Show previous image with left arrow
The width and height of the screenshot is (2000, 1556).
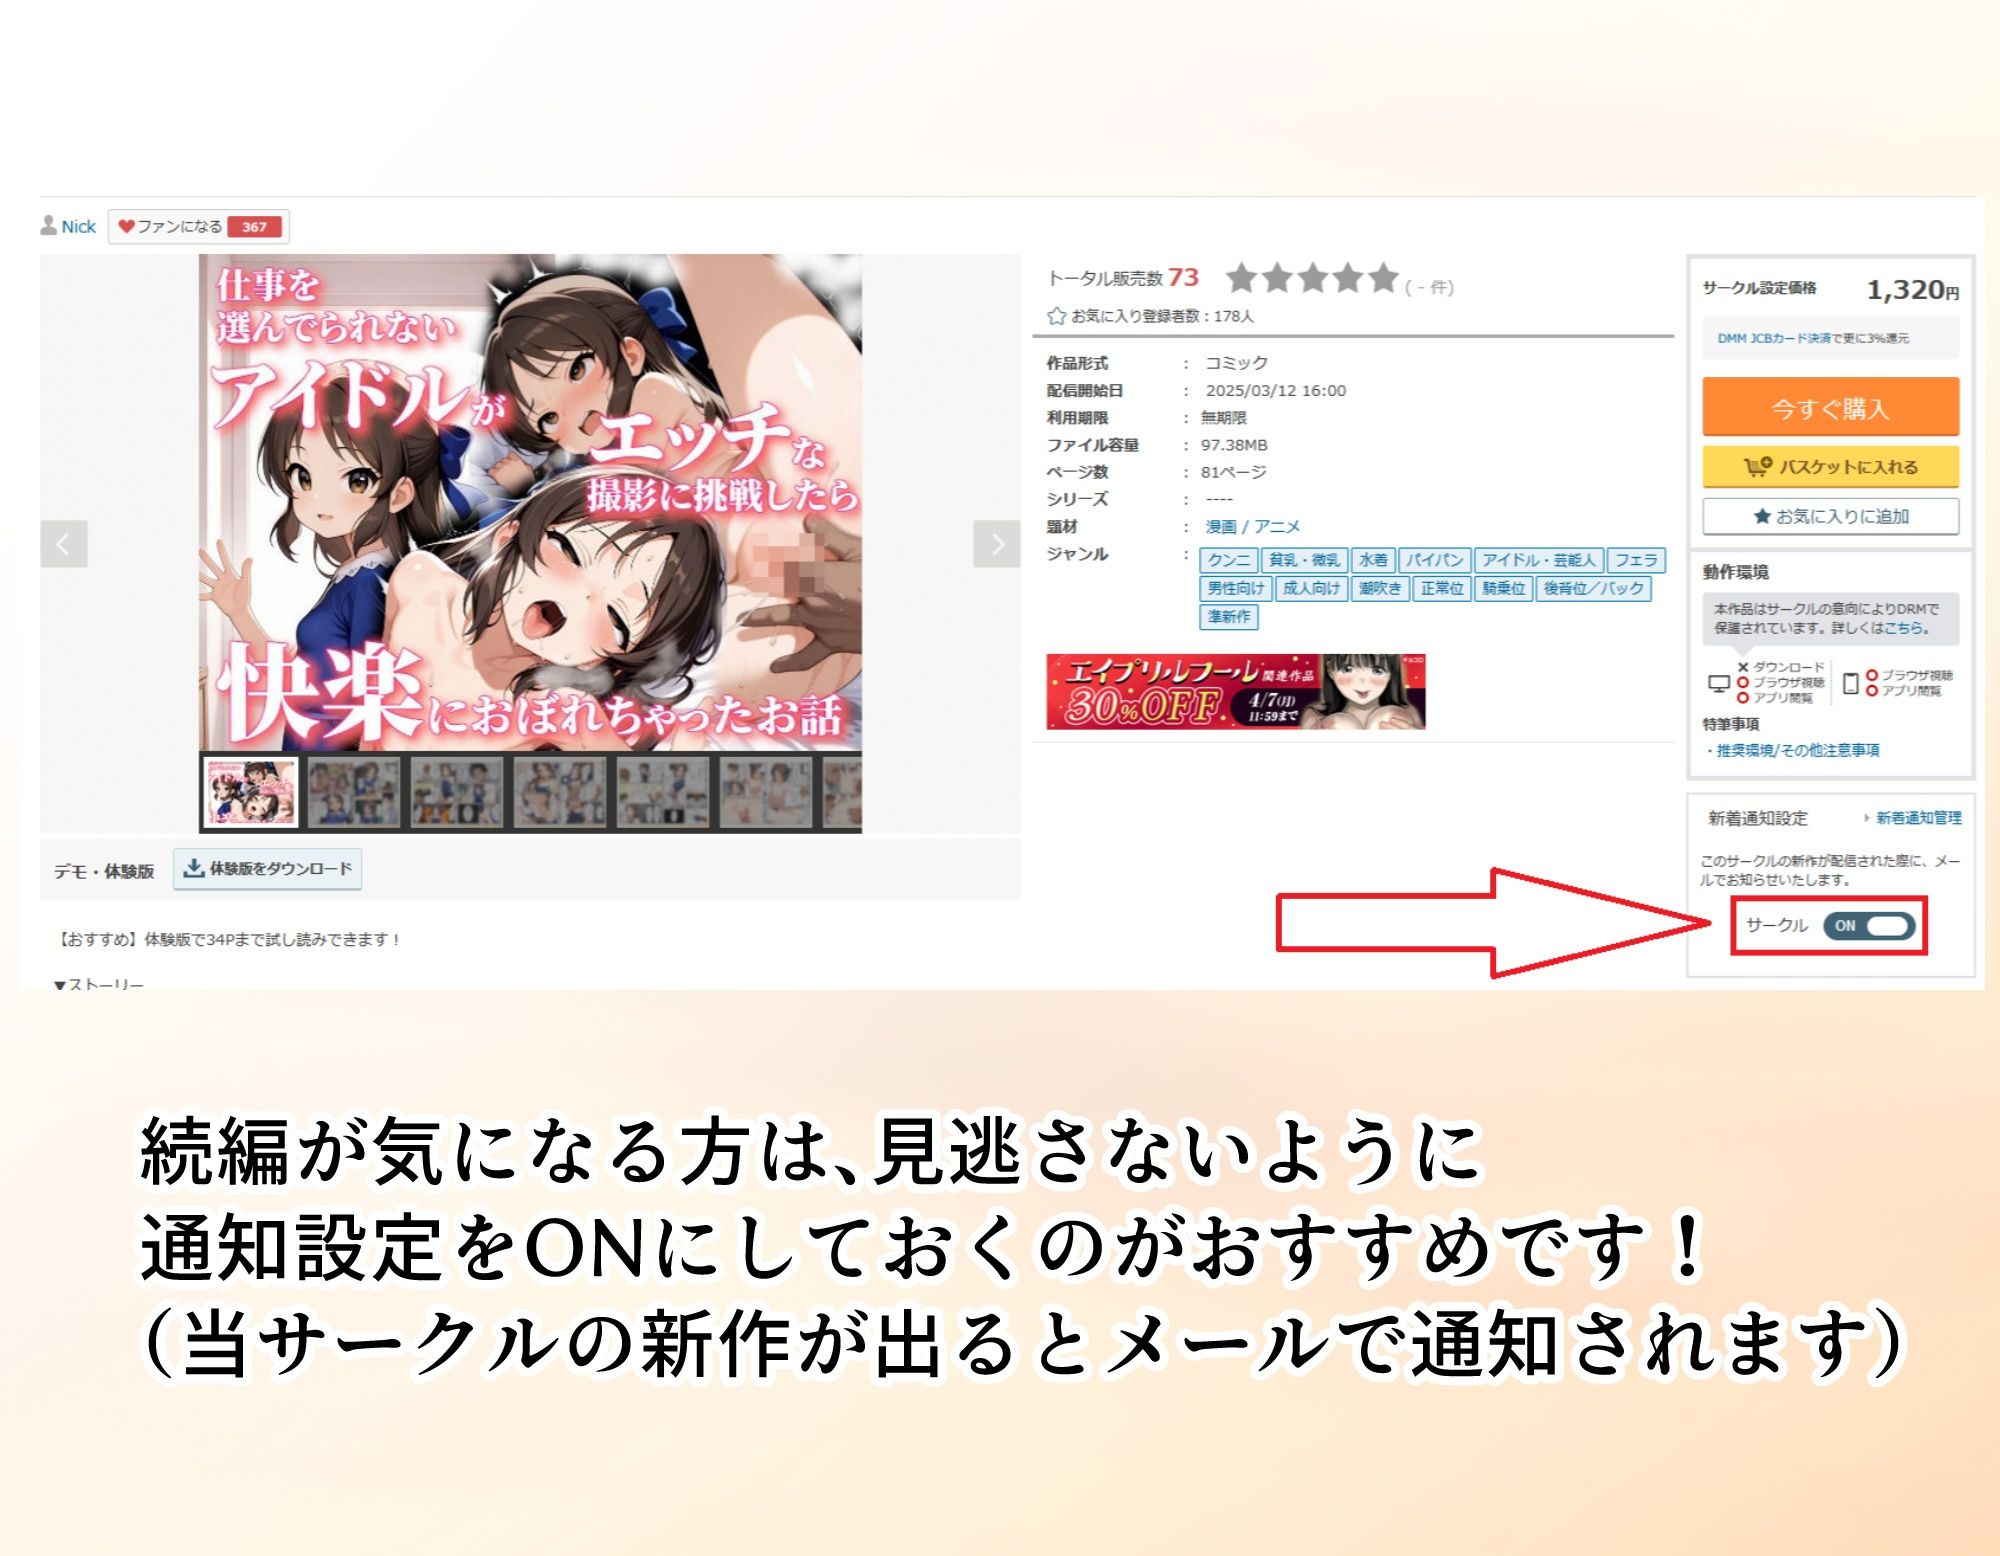click(64, 544)
